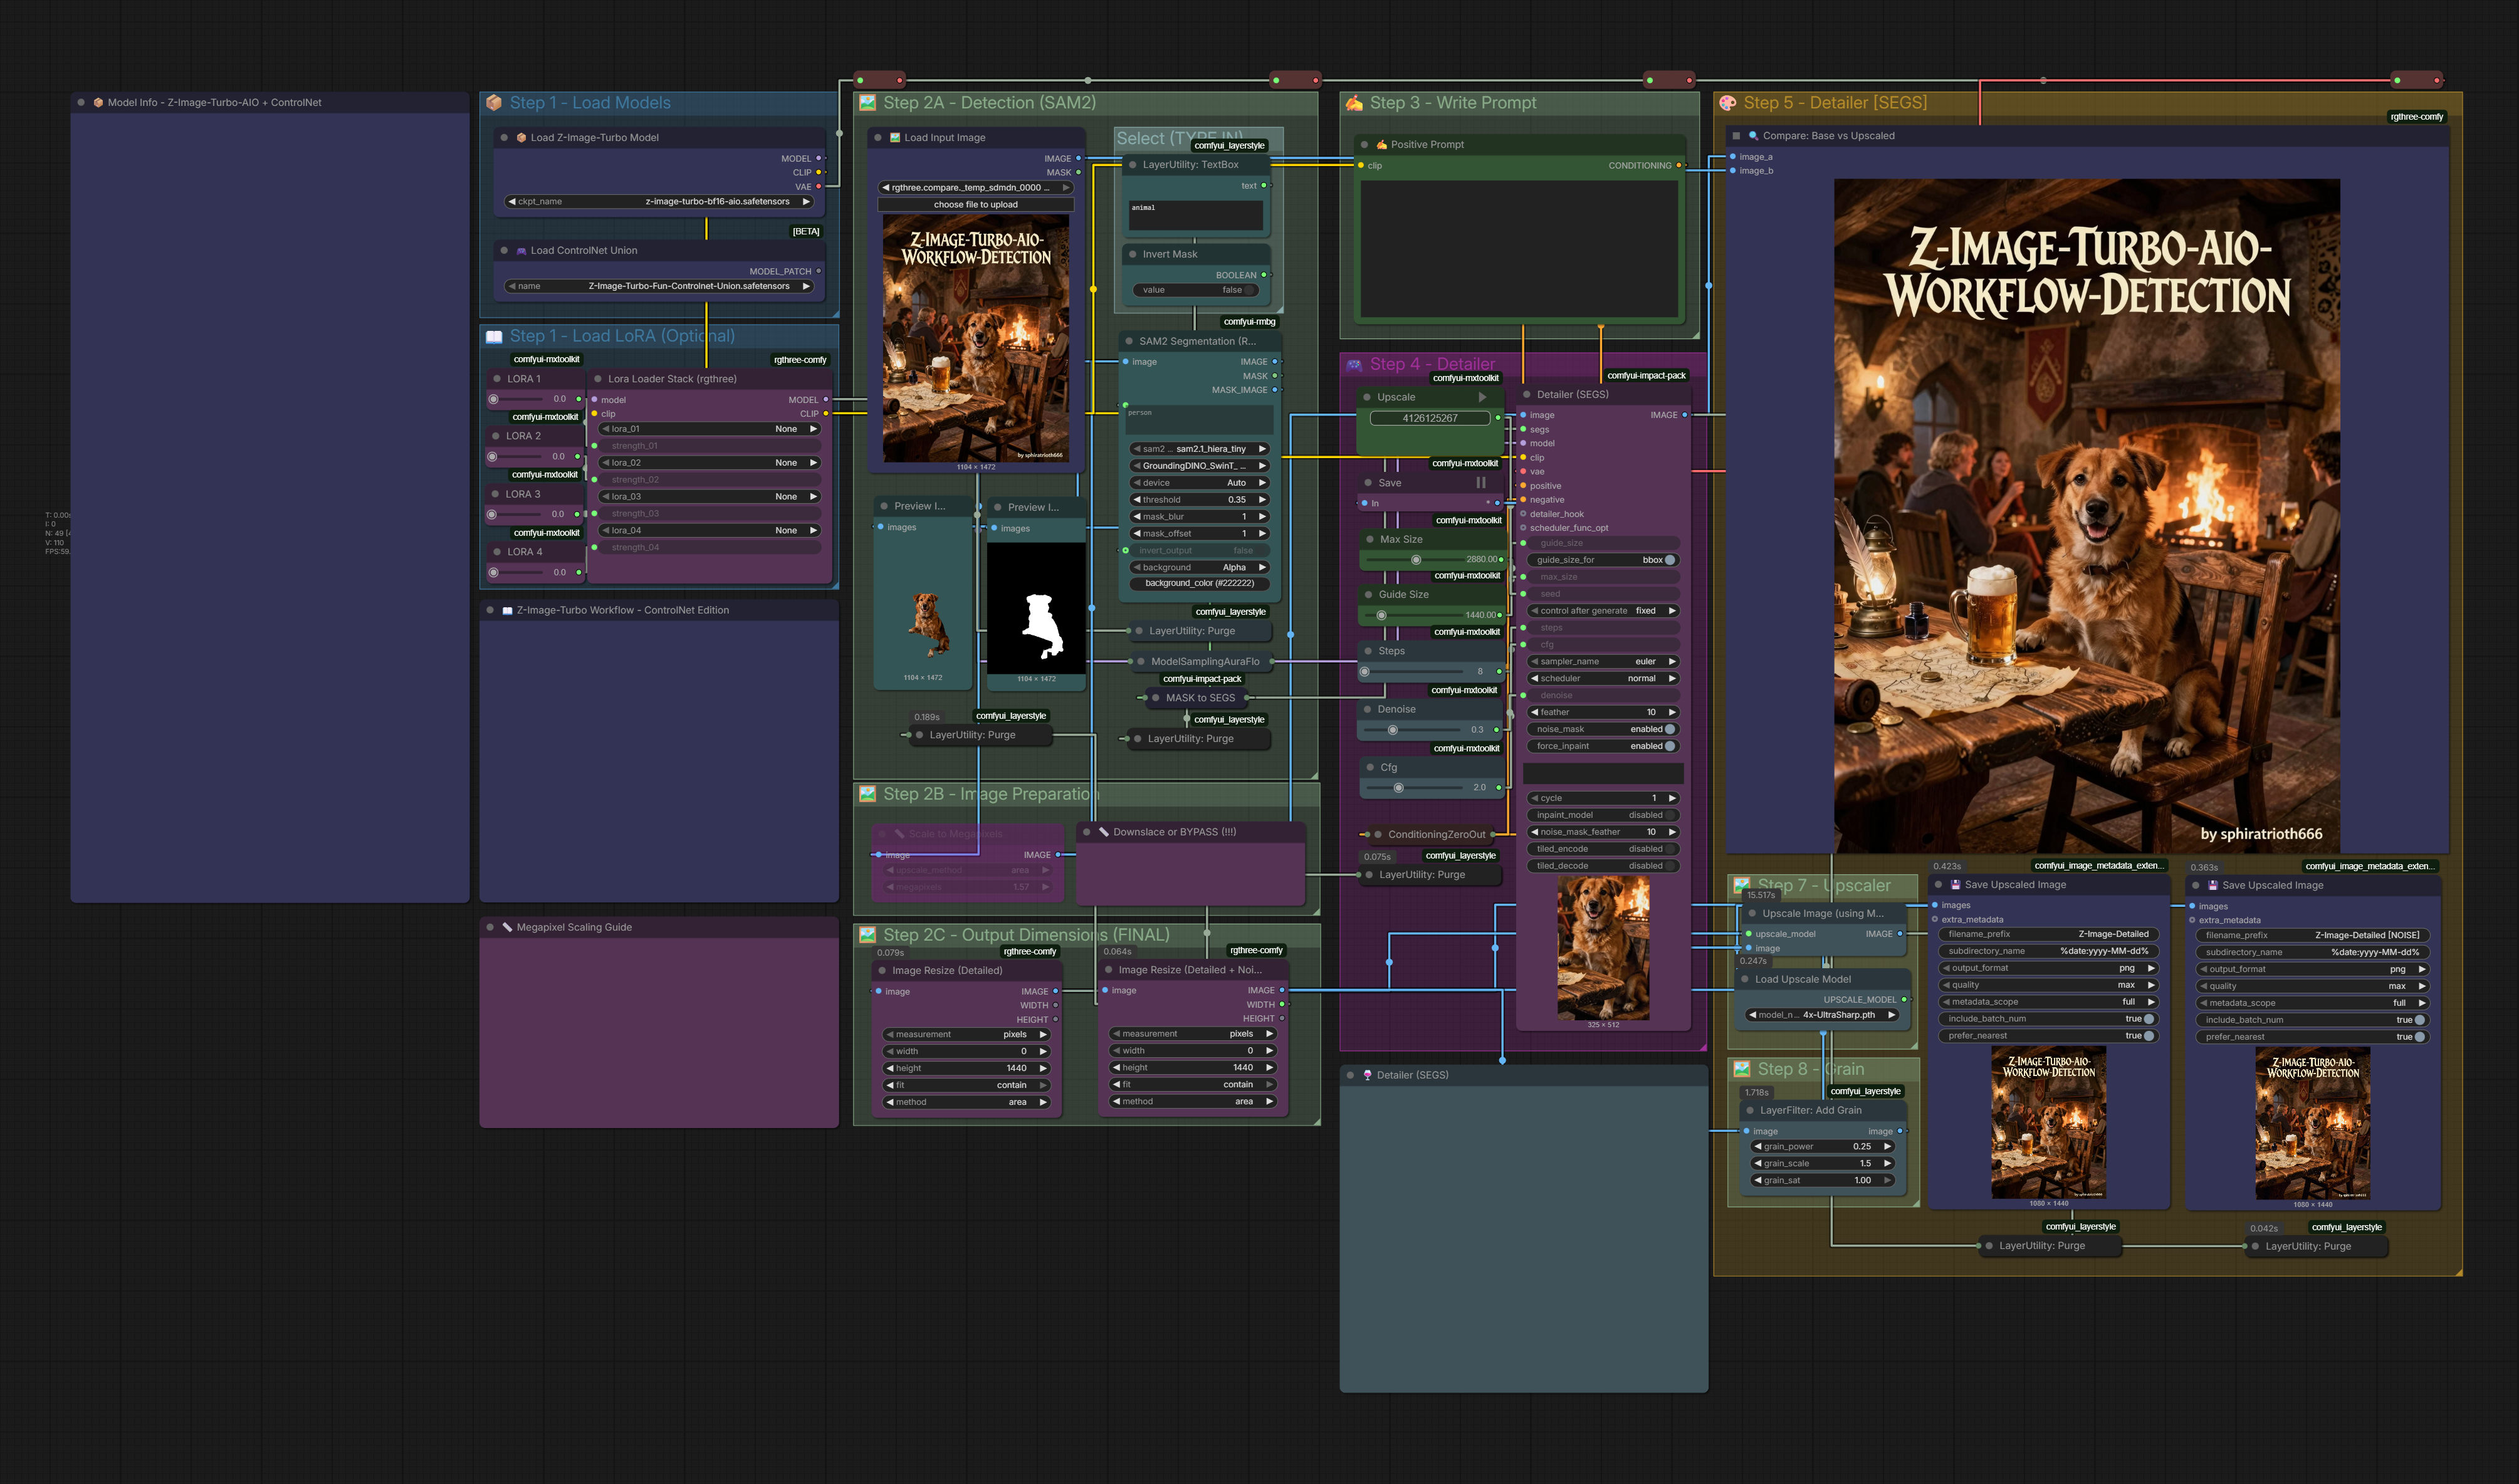Click the Save node pause icon

pos(1481,482)
